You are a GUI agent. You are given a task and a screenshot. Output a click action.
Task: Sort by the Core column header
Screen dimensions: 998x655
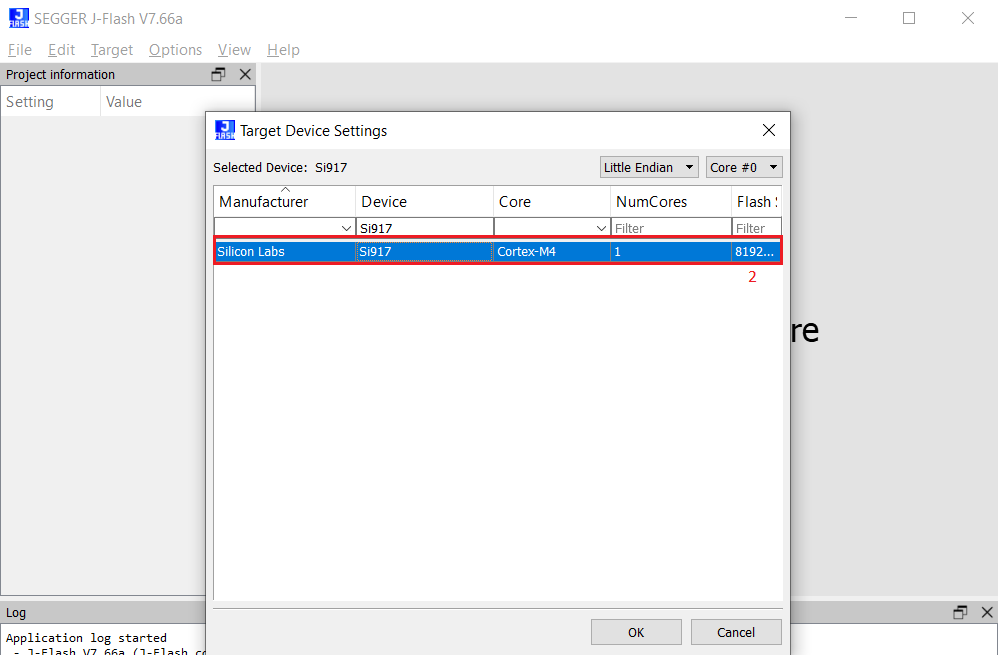[552, 201]
